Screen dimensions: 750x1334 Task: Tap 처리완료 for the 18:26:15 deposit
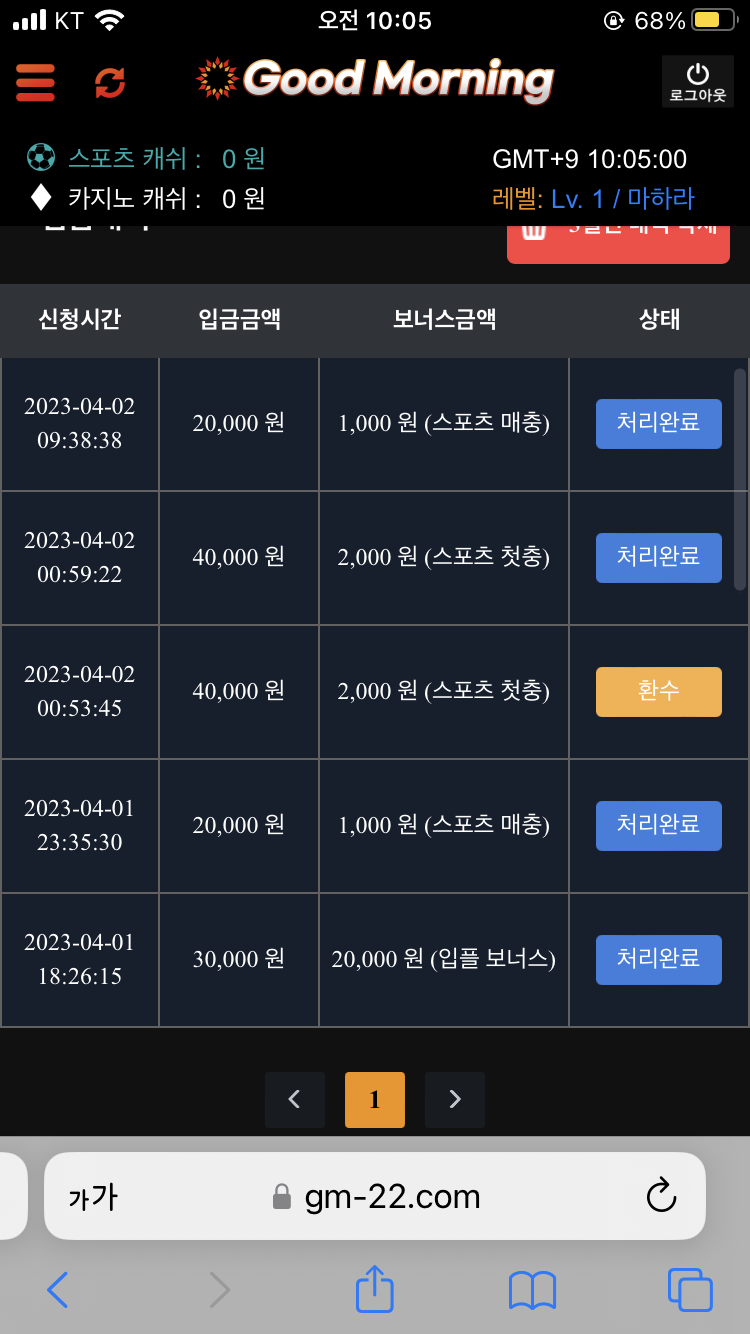point(659,960)
